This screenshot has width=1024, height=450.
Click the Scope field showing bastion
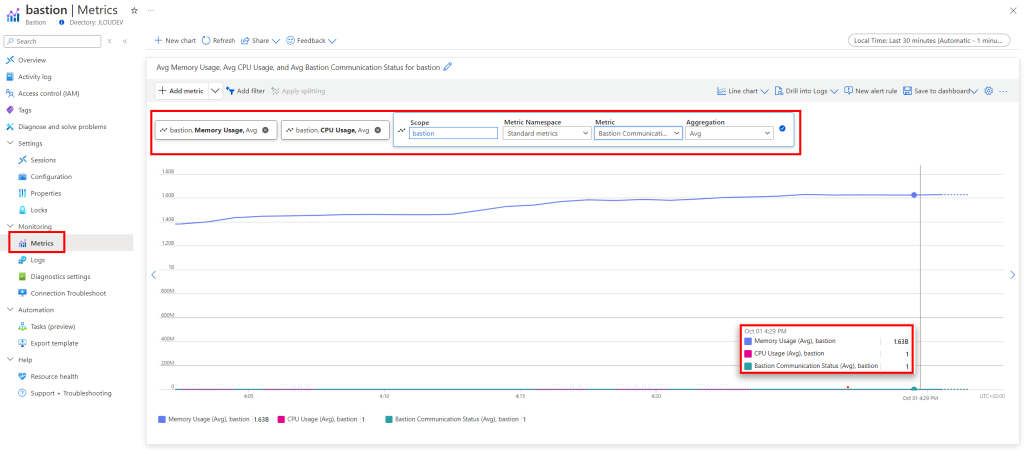tap(453, 133)
